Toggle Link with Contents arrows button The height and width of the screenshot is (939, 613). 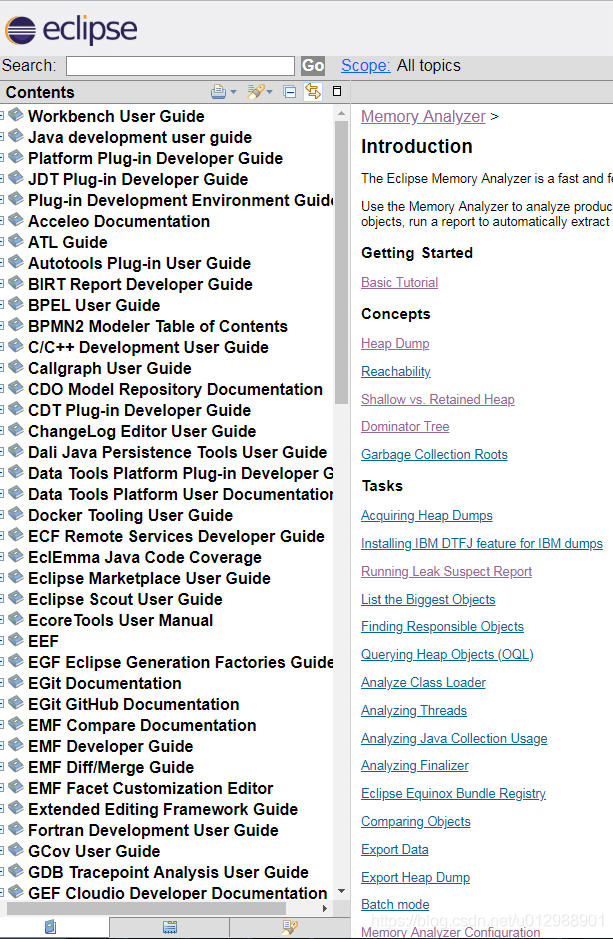click(x=312, y=91)
